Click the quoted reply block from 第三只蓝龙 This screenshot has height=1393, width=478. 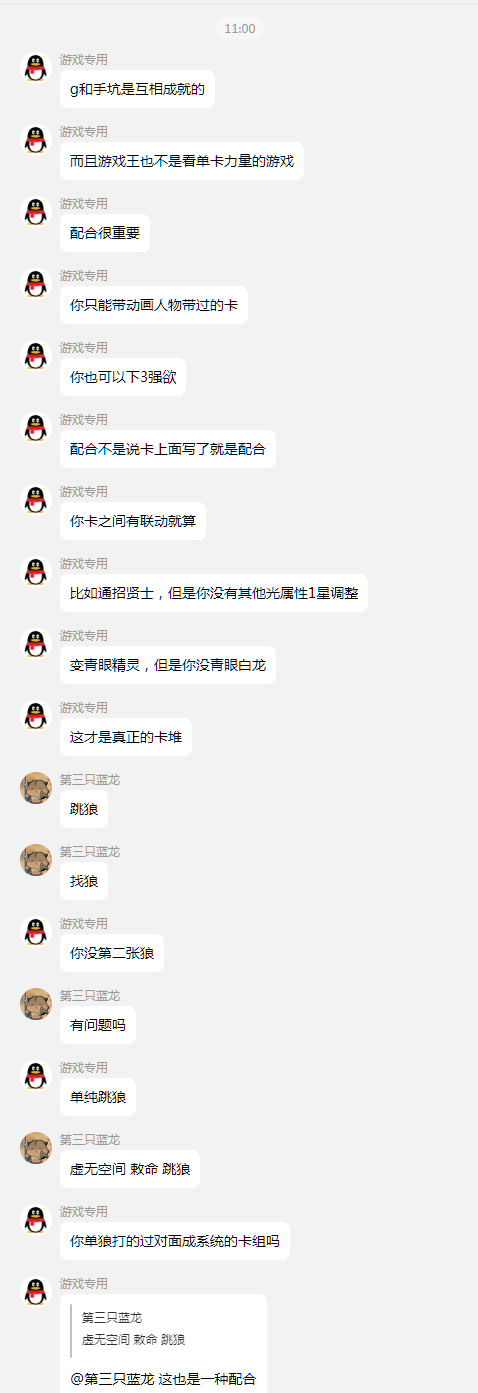(x=163, y=1329)
